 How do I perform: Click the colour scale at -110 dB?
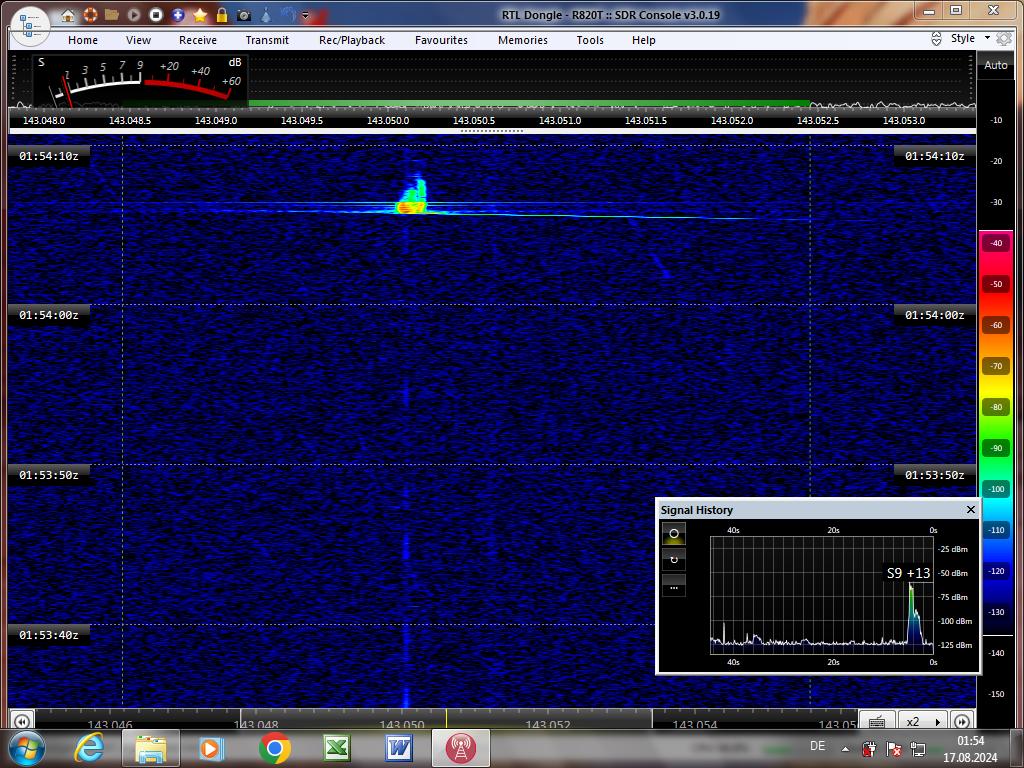click(x=996, y=530)
